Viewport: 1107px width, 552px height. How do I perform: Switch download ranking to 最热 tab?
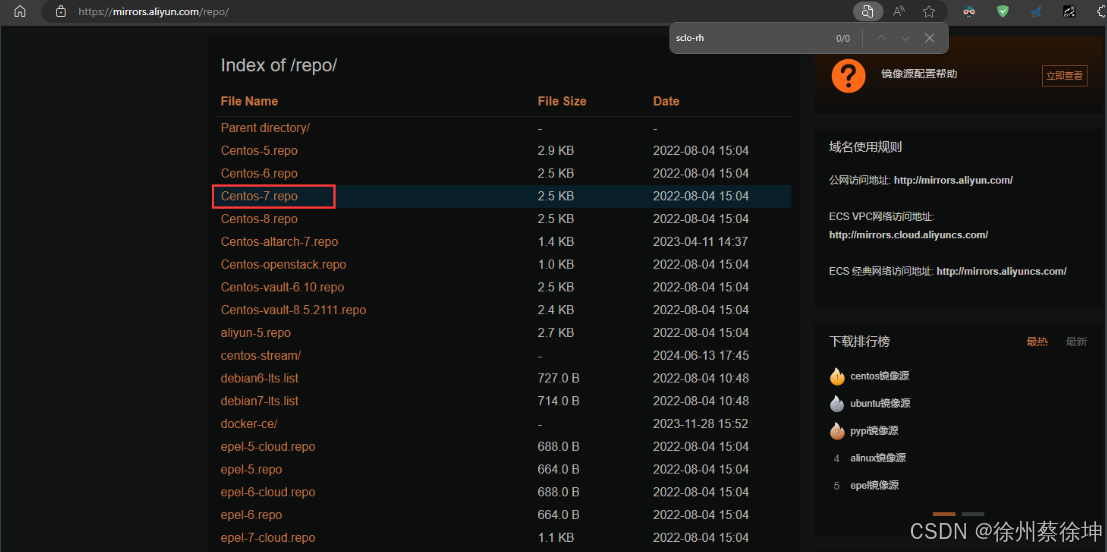coord(1037,342)
